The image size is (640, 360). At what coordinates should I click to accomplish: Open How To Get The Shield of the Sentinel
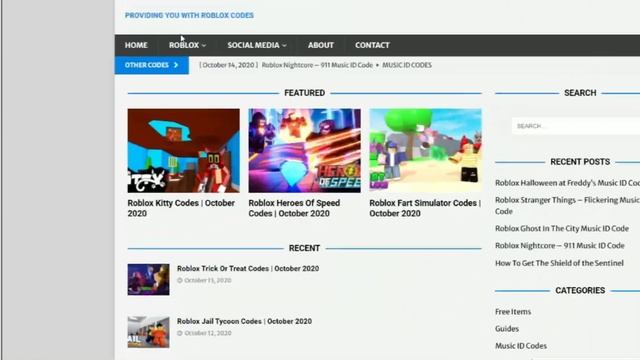click(x=559, y=263)
